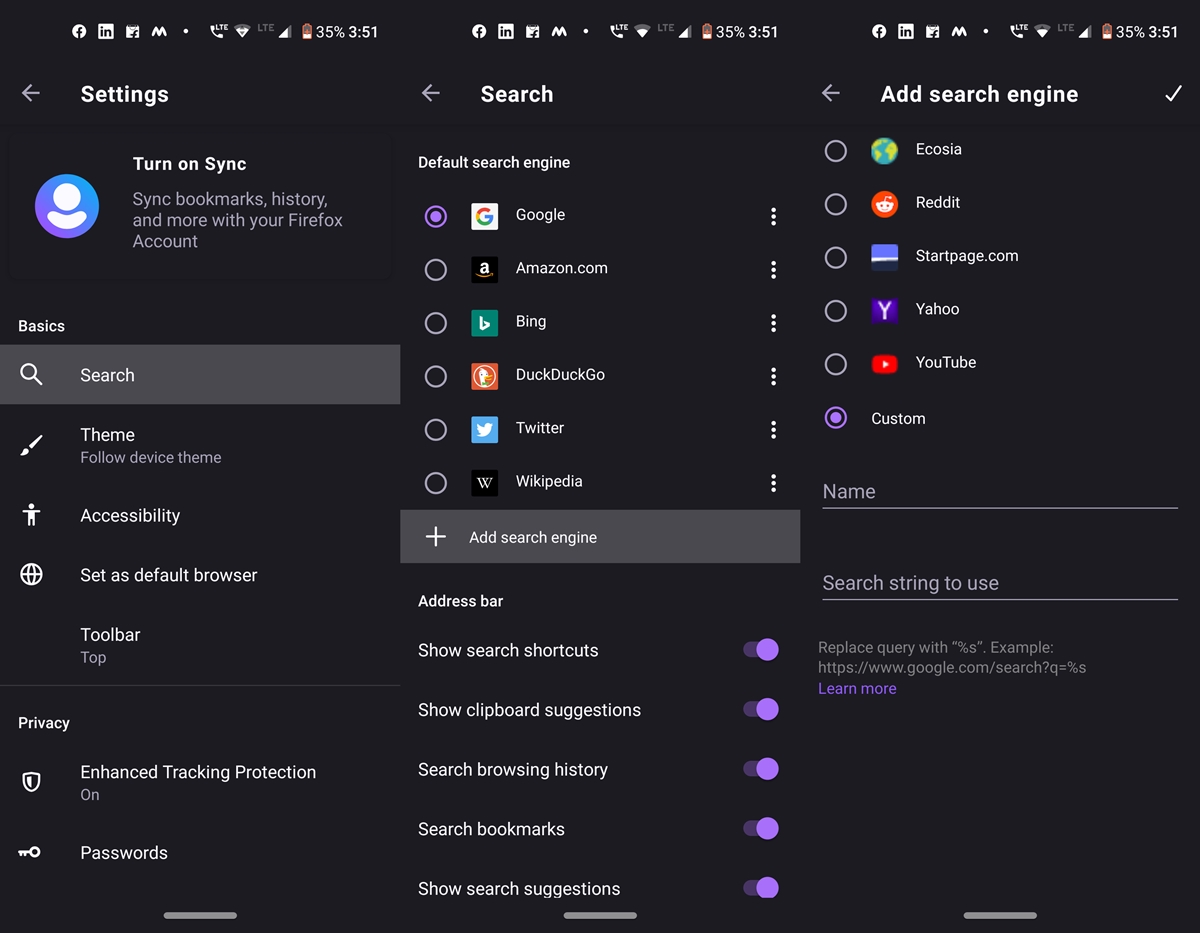Turn off Show search suggestions switch
Screen dimensions: 1200x933
pos(761,887)
